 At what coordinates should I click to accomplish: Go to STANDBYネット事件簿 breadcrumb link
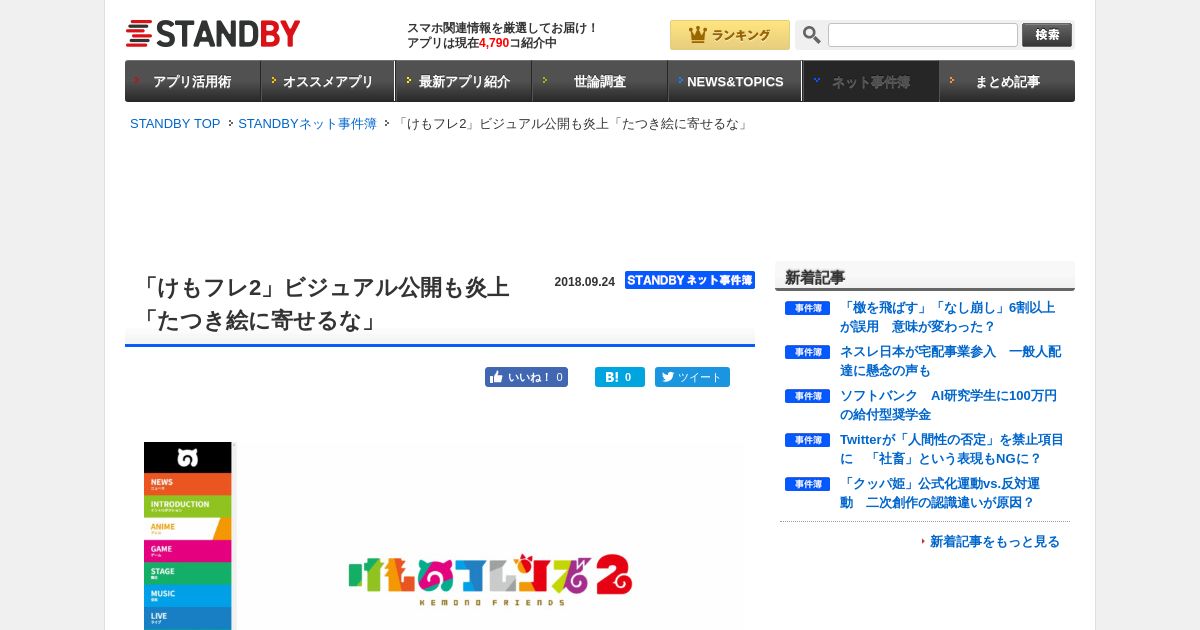(307, 124)
